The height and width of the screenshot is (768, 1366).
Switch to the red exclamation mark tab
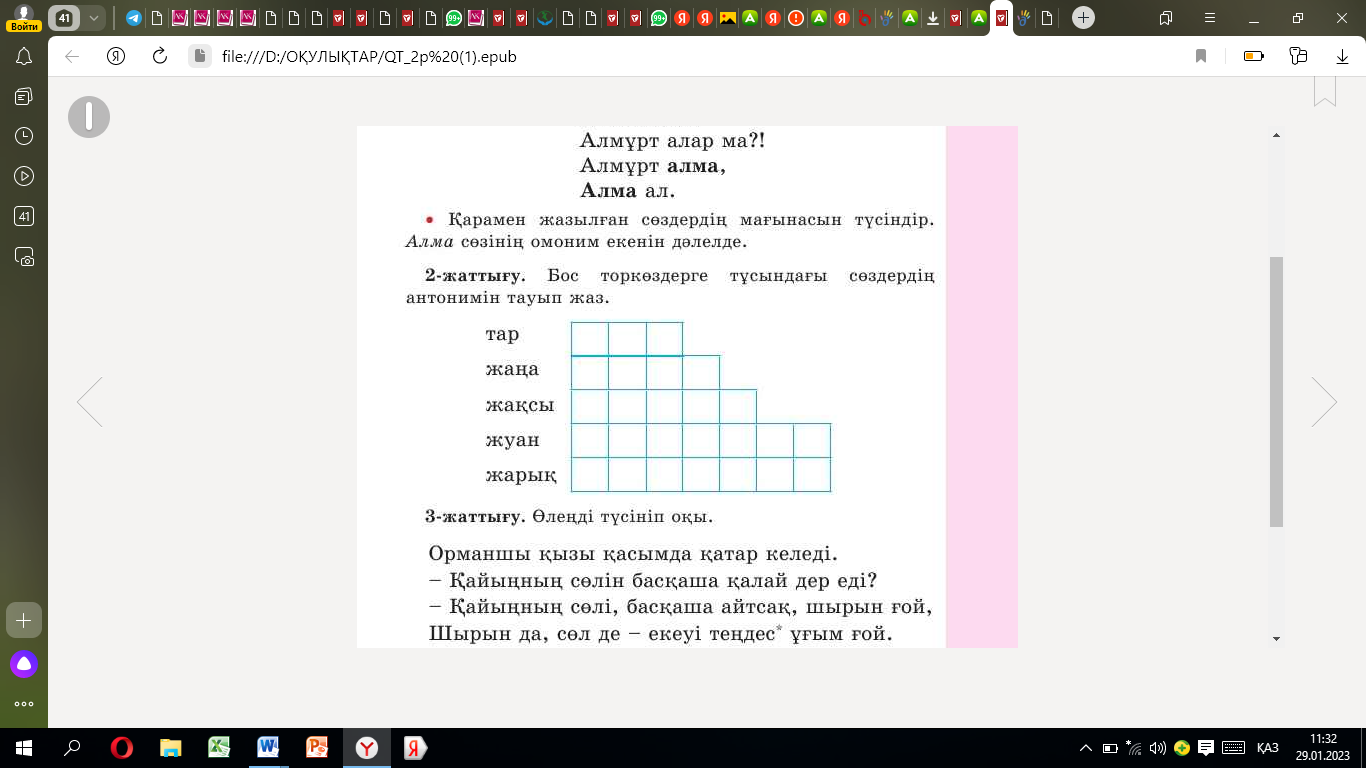pos(796,18)
